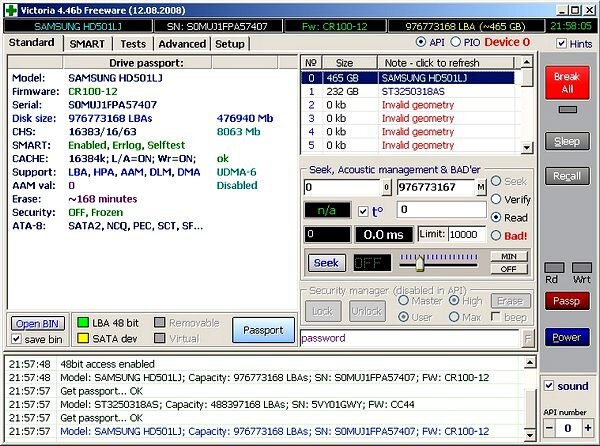This screenshot has height=446, width=600.
Task: Click the temperature field next to t°
Action: click(x=442, y=210)
